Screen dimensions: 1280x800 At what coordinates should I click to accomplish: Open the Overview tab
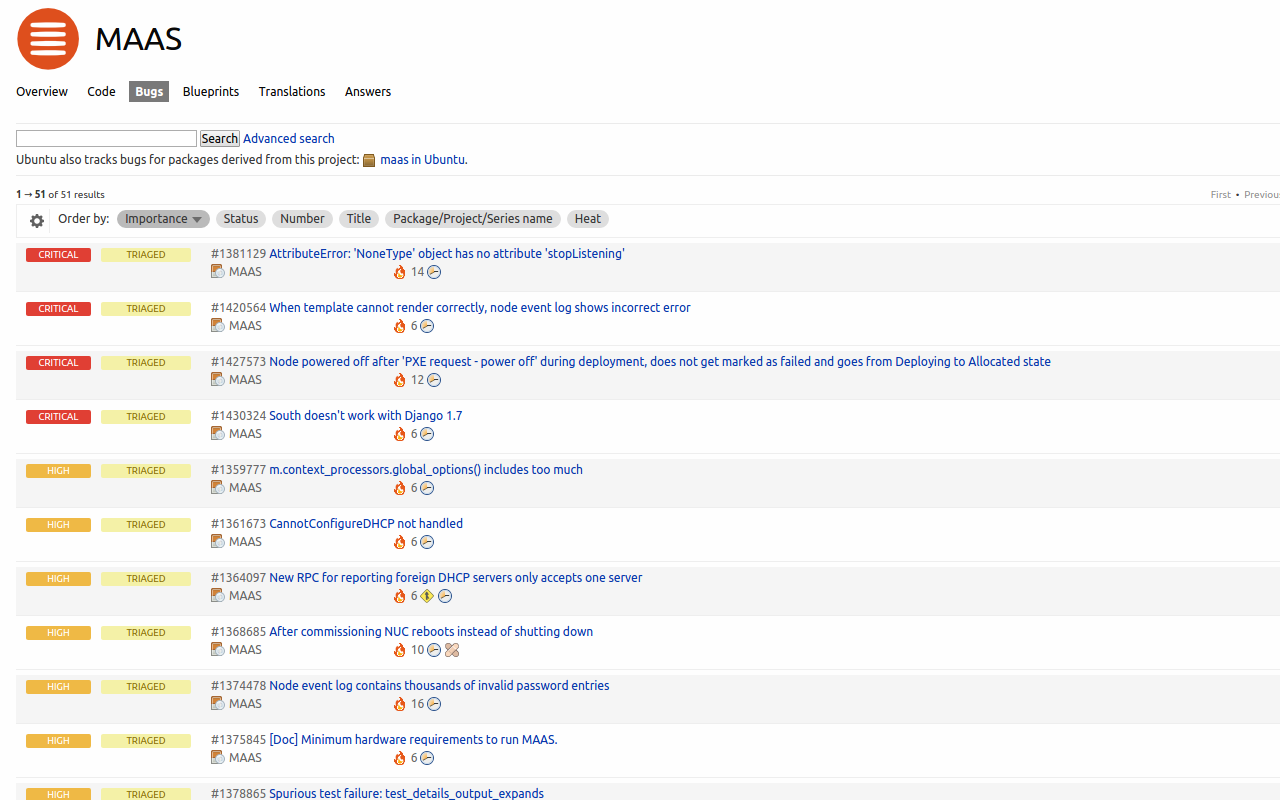tap(42, 92)
